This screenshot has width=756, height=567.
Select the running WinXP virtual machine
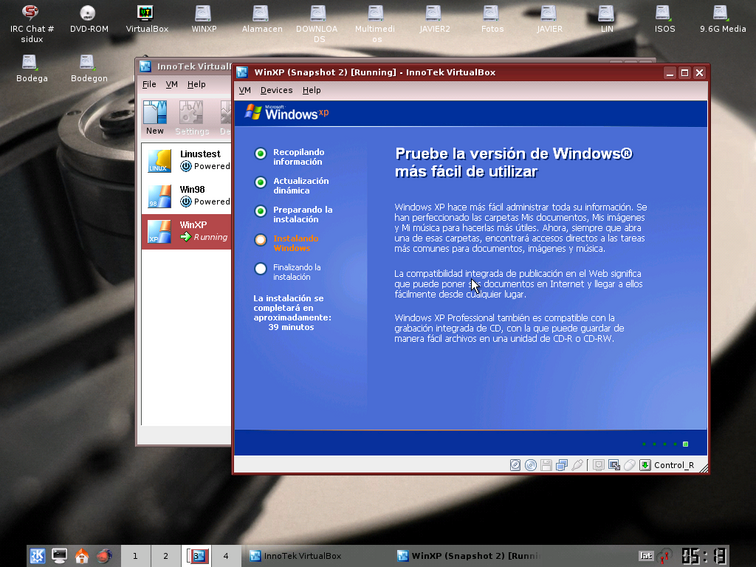coord(188,231)
